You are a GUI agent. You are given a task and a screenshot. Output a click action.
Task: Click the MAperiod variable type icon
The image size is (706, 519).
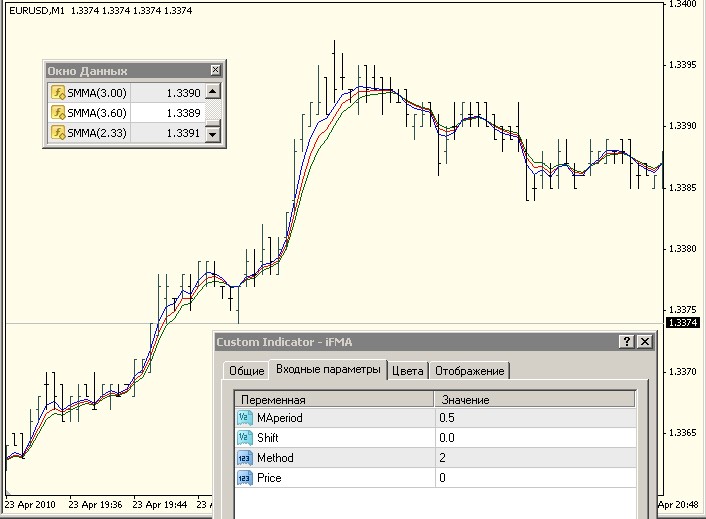pos(245,417)
